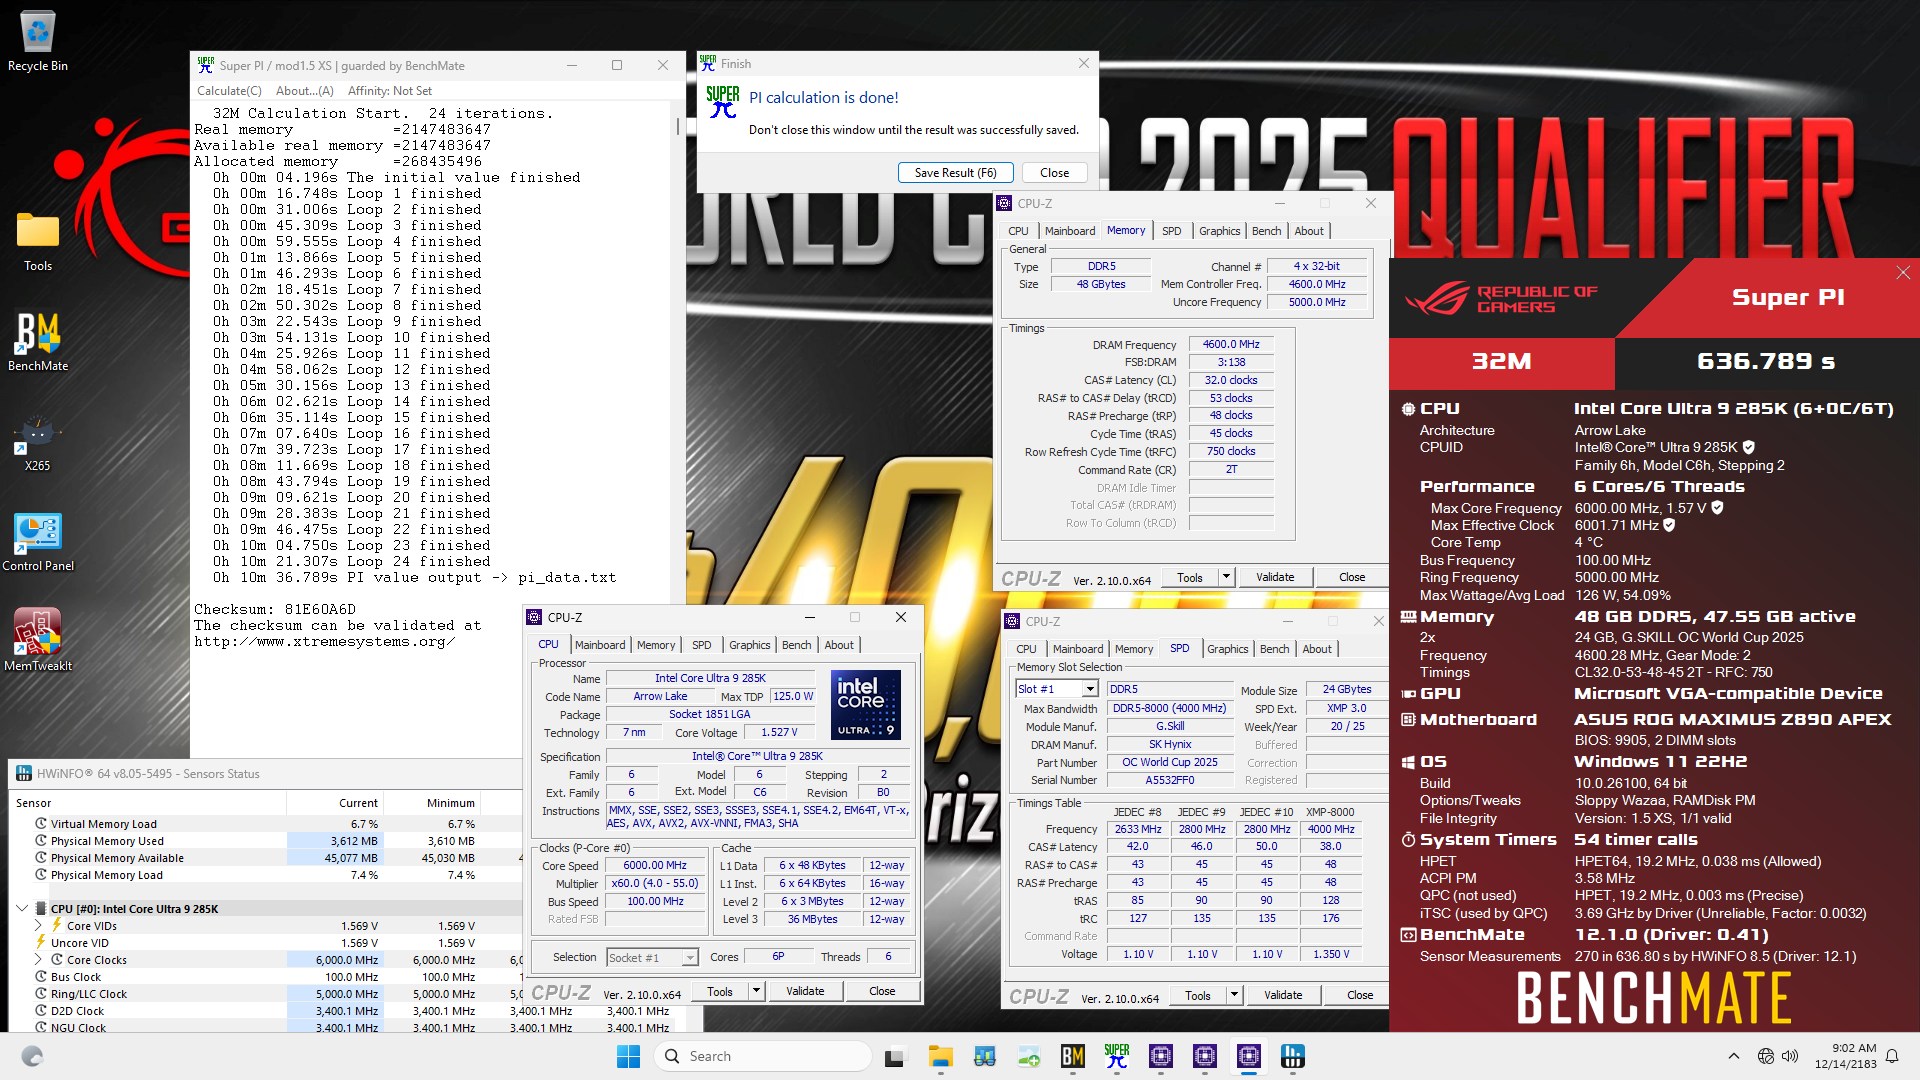Click the BenchMate BM taskbar icon

1073,1056
